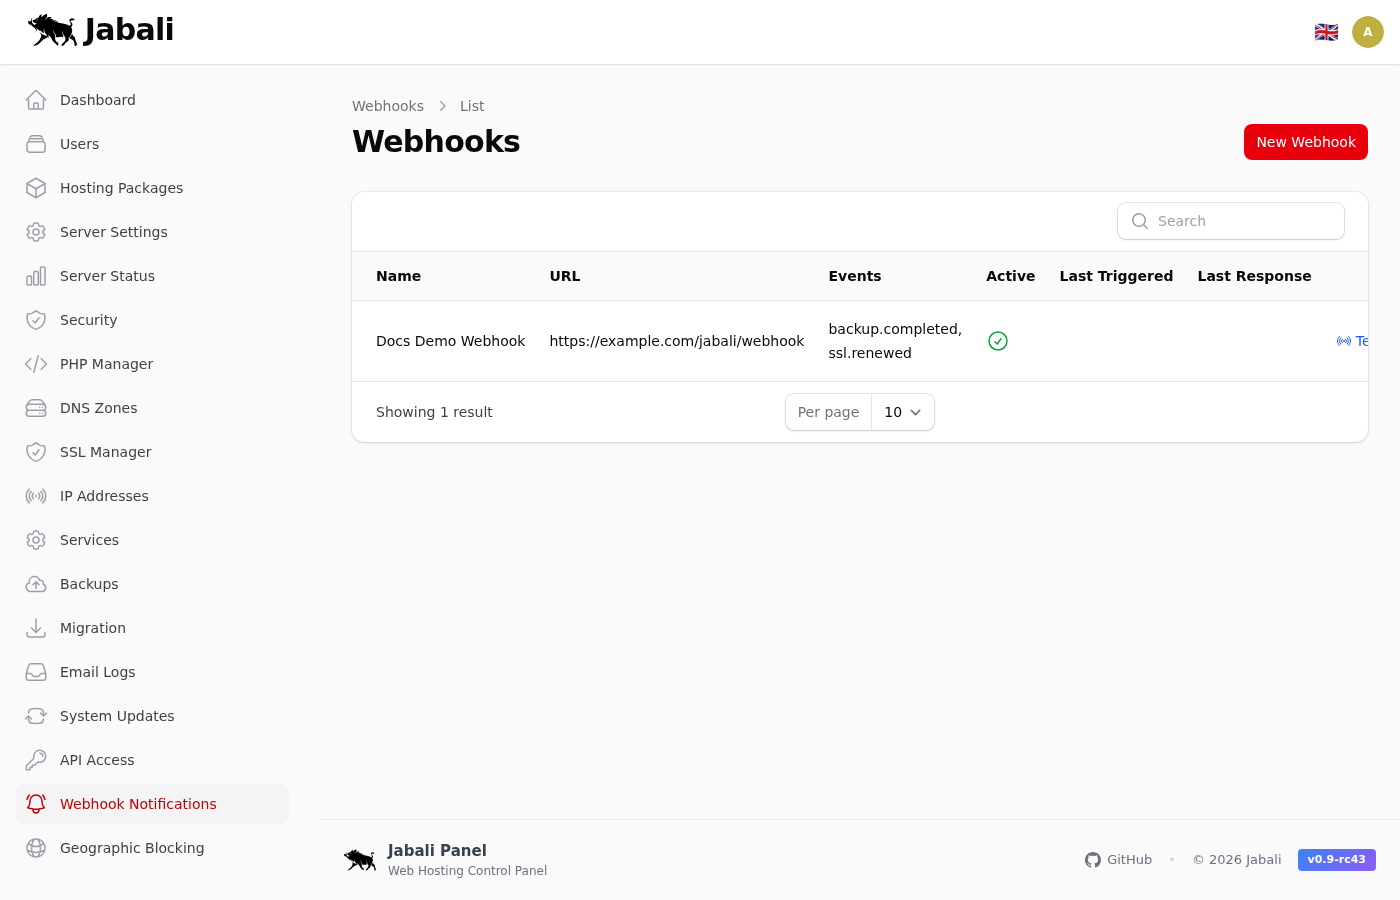Image resolution: width=1400 pixels, height=900 pixels.
Task: Go to DNS Zones in sidebar
Action: 98,408
